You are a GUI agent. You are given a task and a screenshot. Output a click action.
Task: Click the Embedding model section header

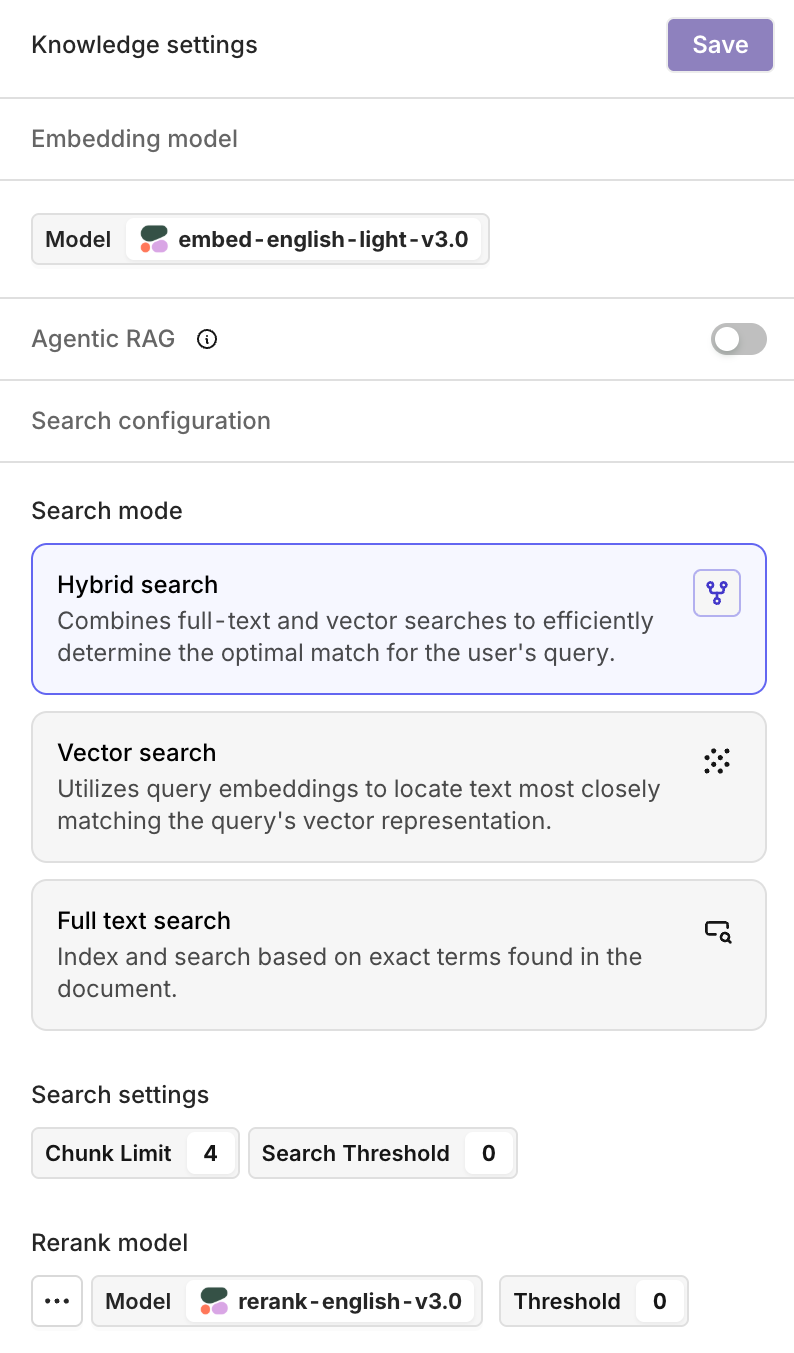tap(135, 139)
